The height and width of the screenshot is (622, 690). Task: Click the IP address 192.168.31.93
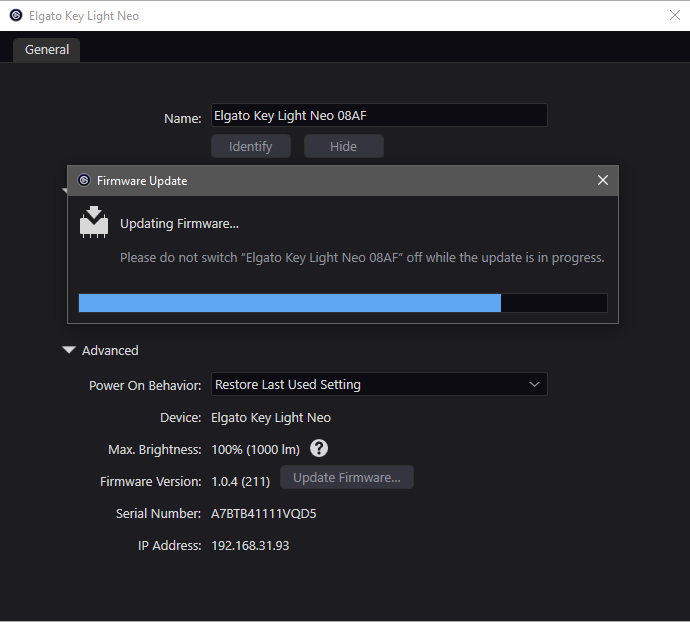click(250, 546)
